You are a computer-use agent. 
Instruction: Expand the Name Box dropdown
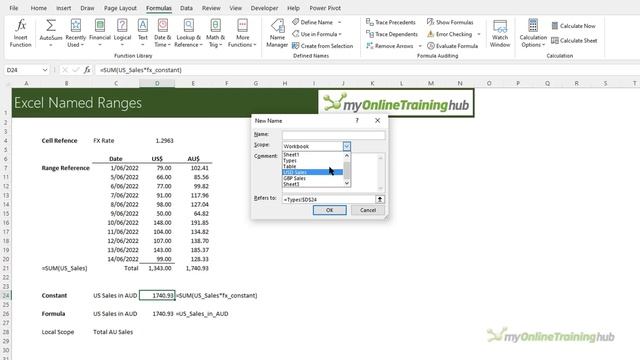pos(44,70)
